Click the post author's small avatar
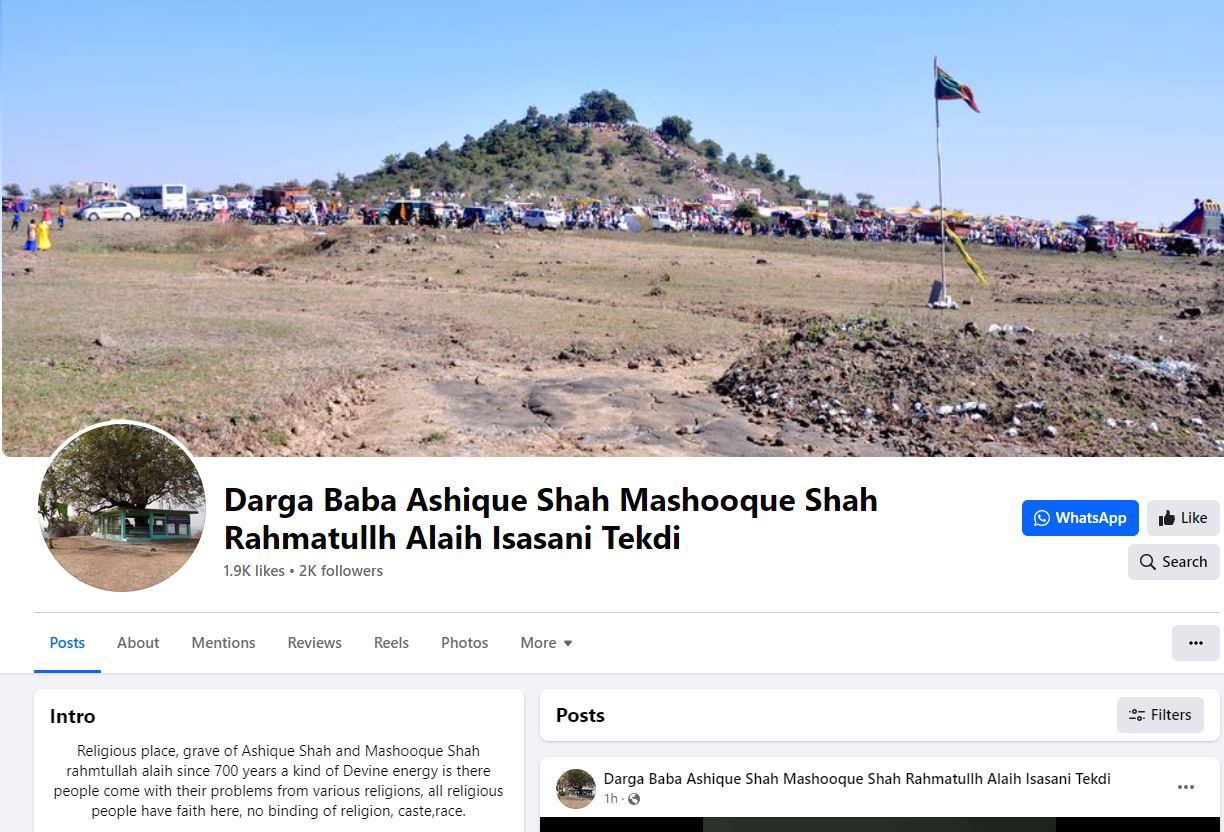Screen dimensions: 1224x832 (x=576, y=788)
